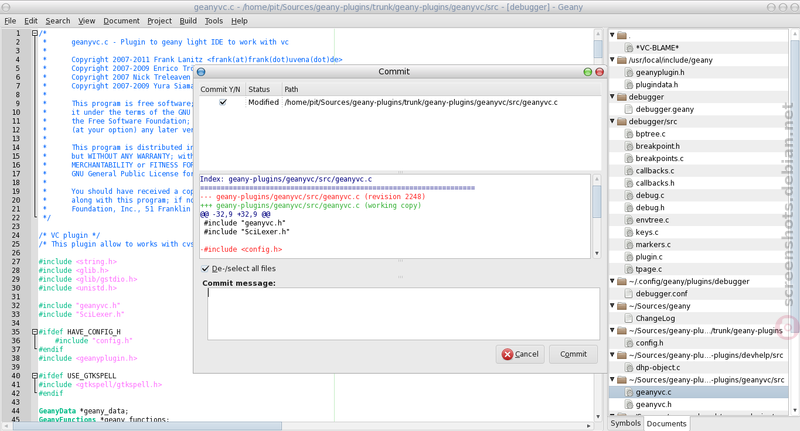Open the Help menu

click(239, 21)
